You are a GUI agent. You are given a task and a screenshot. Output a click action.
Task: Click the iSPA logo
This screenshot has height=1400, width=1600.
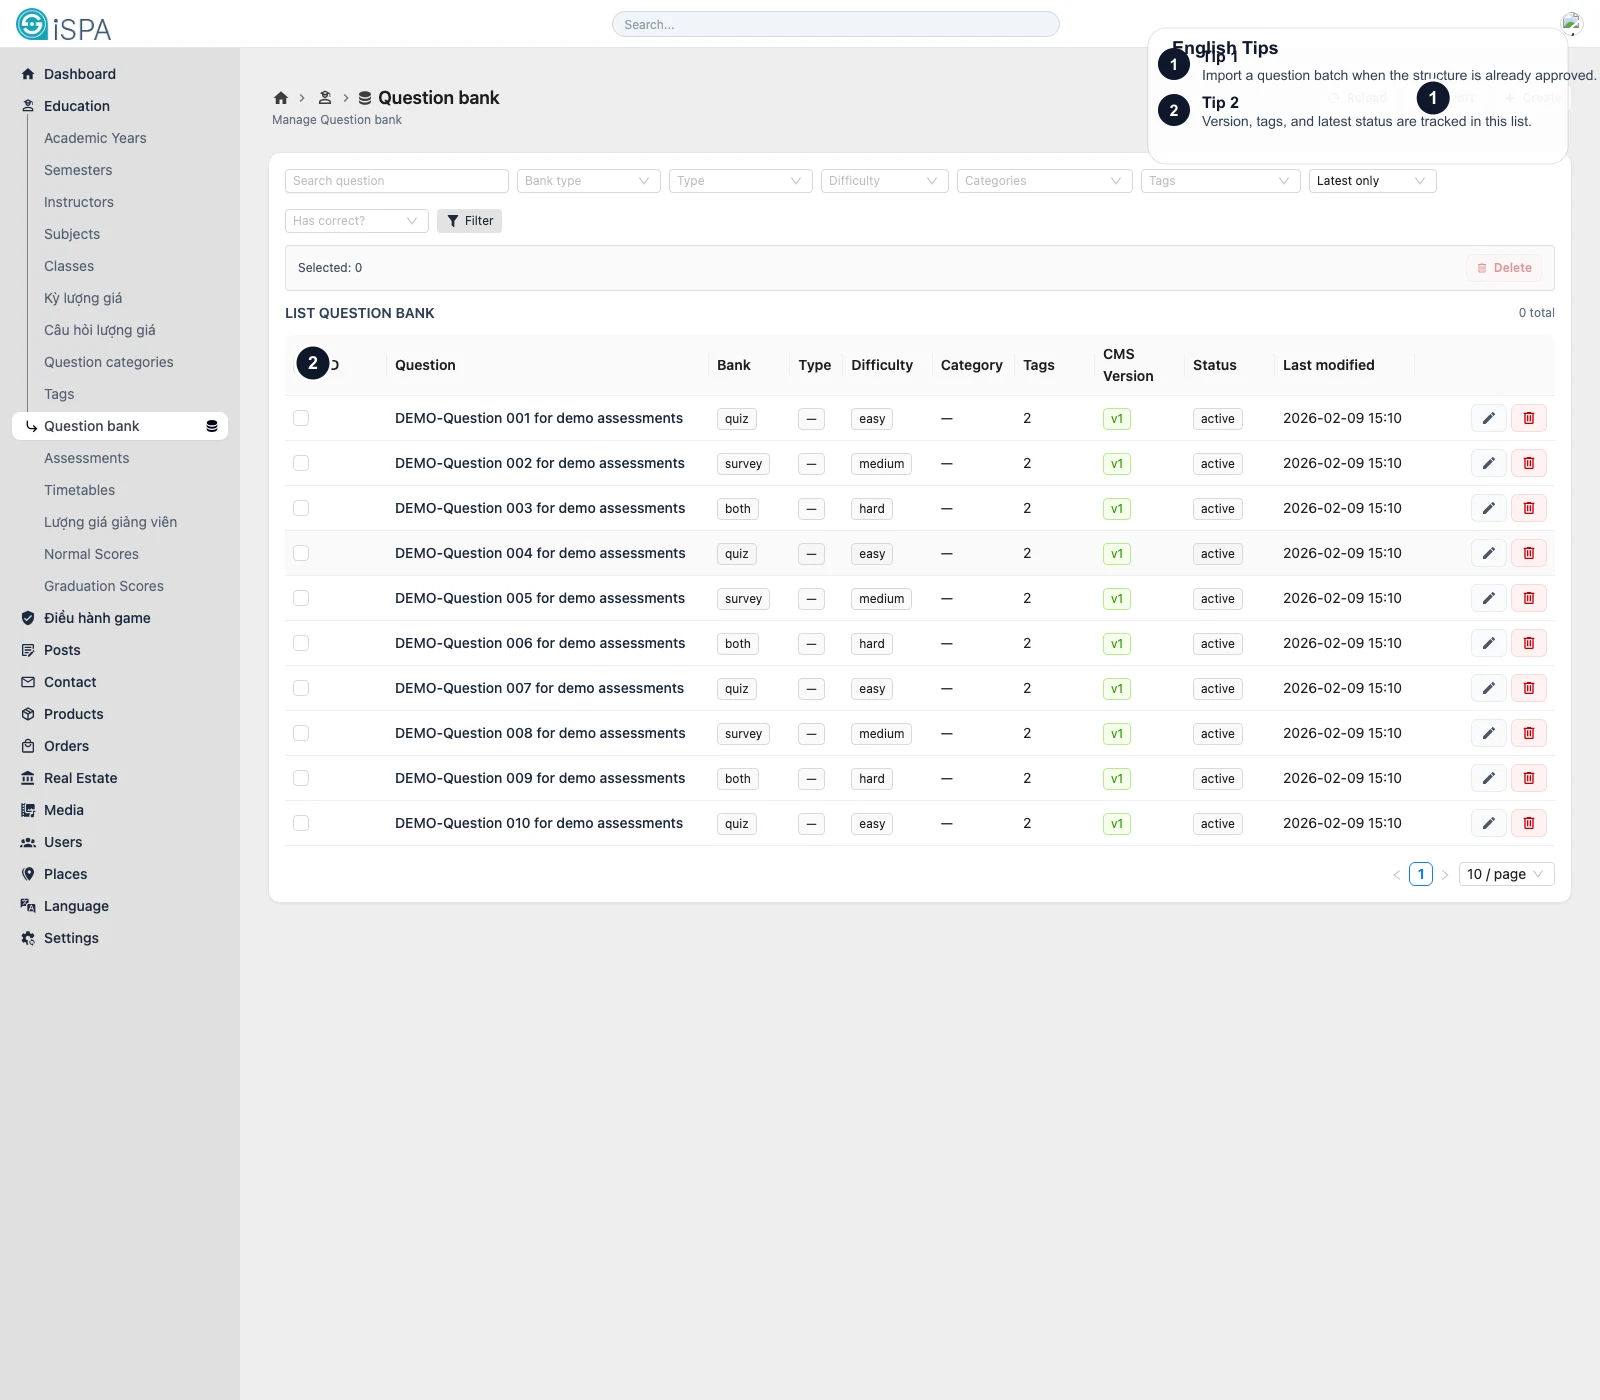[64, 25]
